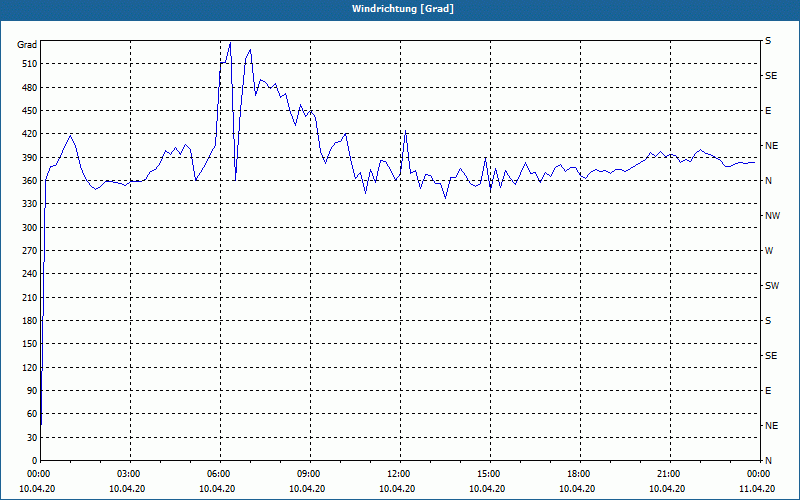Pick the 240 axis value
This screenshot has height=500, width=800.
(31, 274)
